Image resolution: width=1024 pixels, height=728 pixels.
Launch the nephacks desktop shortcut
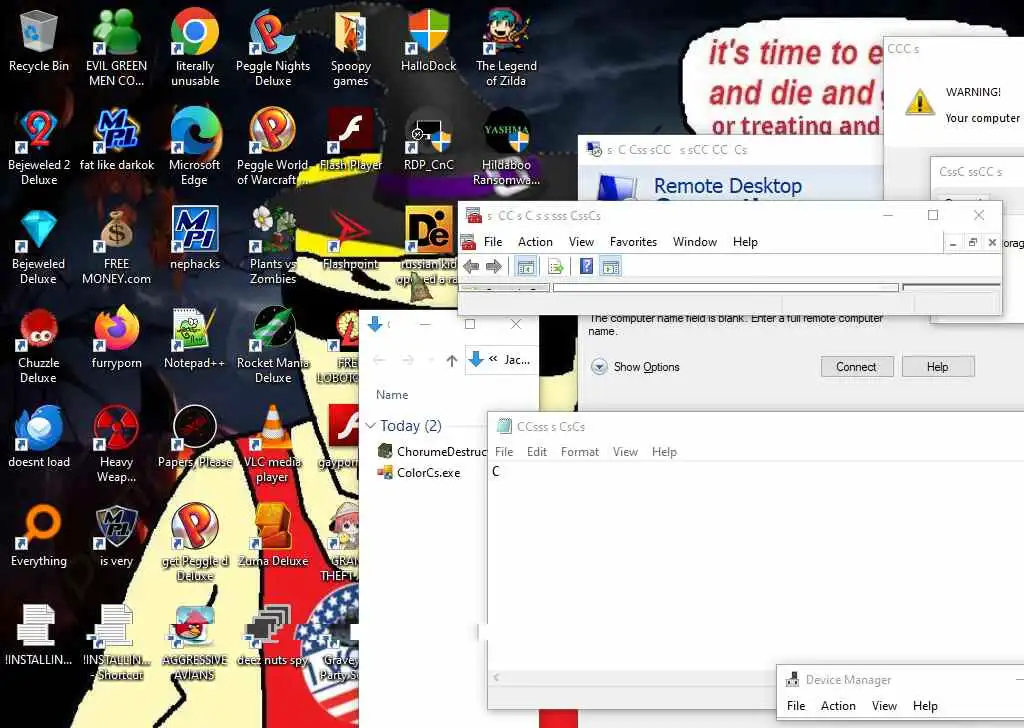(x=195, y=239)
